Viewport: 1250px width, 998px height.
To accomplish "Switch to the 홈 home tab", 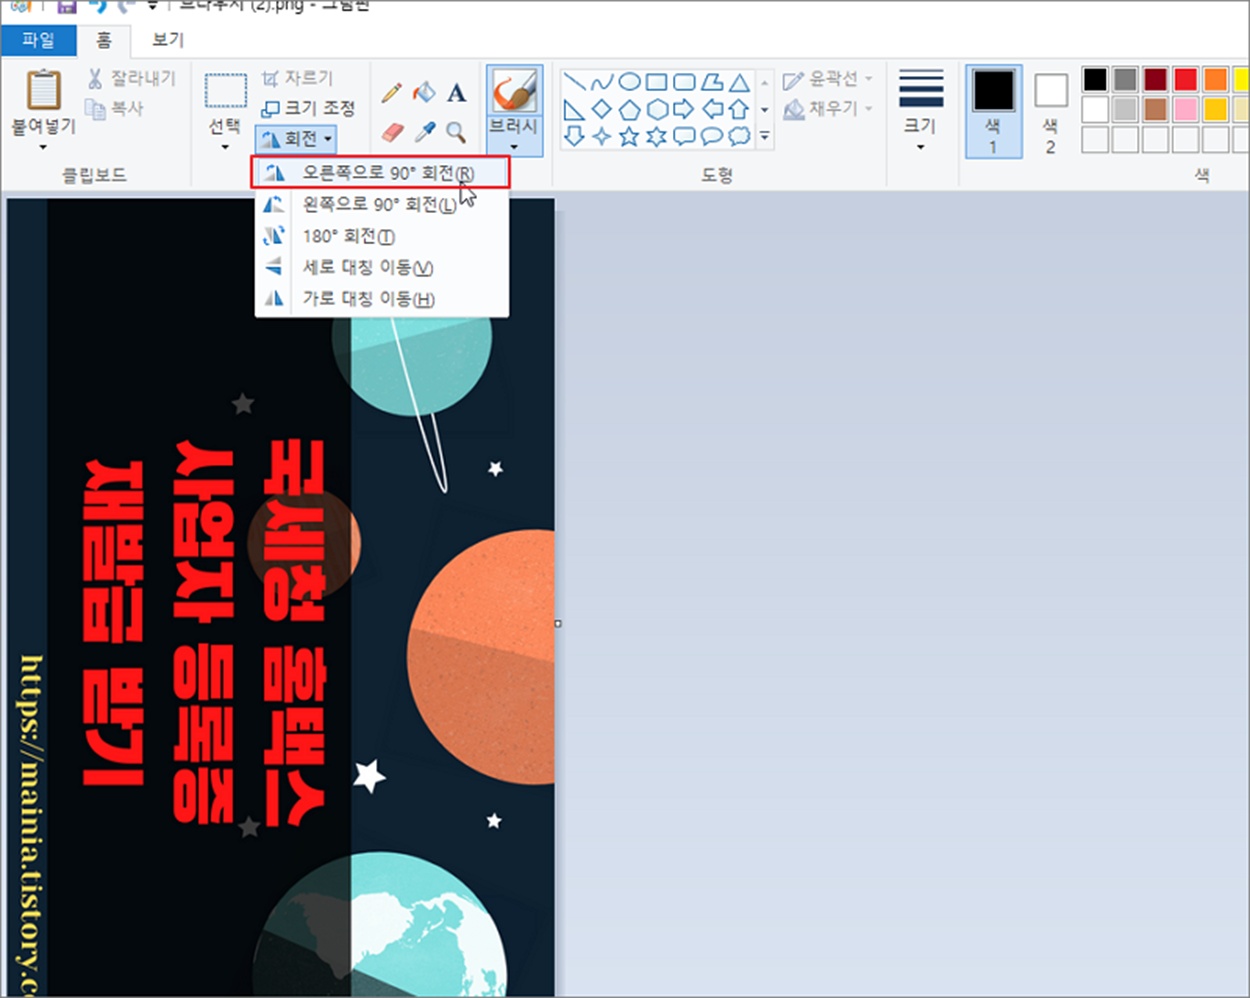I will pos(104,40).
